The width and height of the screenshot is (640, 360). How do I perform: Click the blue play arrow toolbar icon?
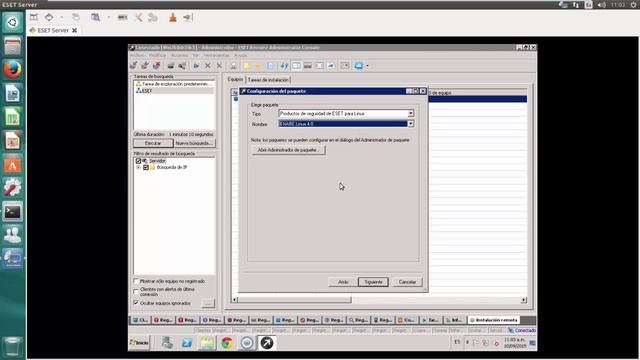pos(196,66)
